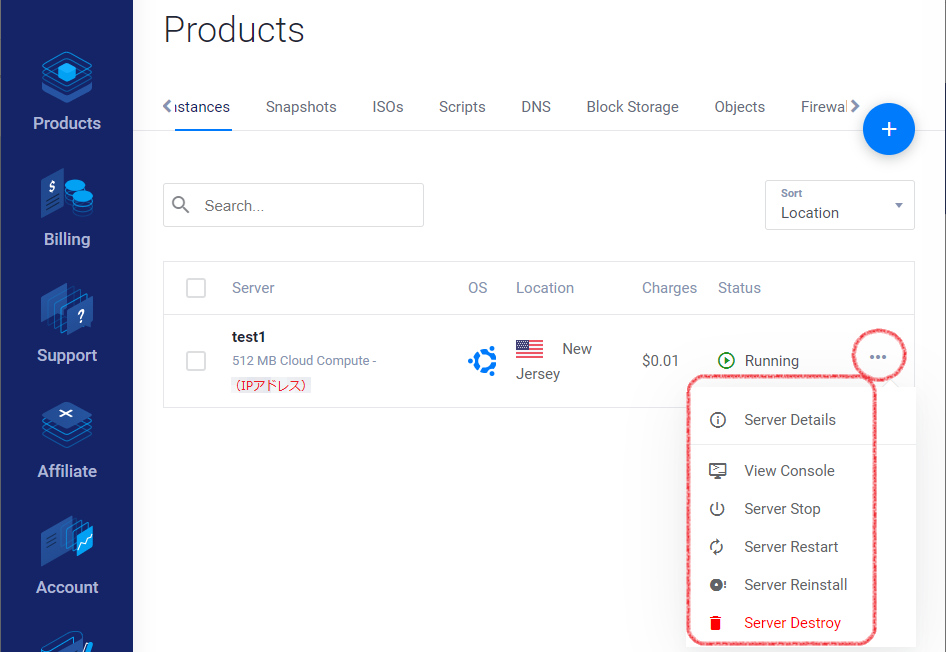This screenshot has width=946, height=652.
Task: Open the Affiliate sidebar icon
Action: [66, 425]
